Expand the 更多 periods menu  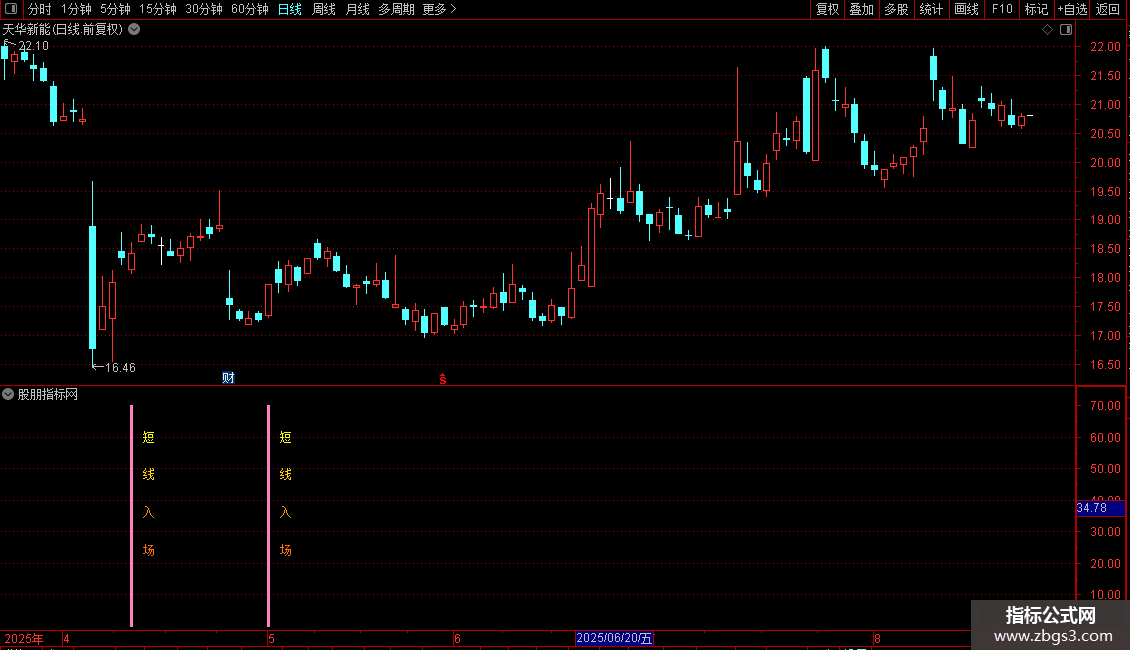click(x=439, y=9)
